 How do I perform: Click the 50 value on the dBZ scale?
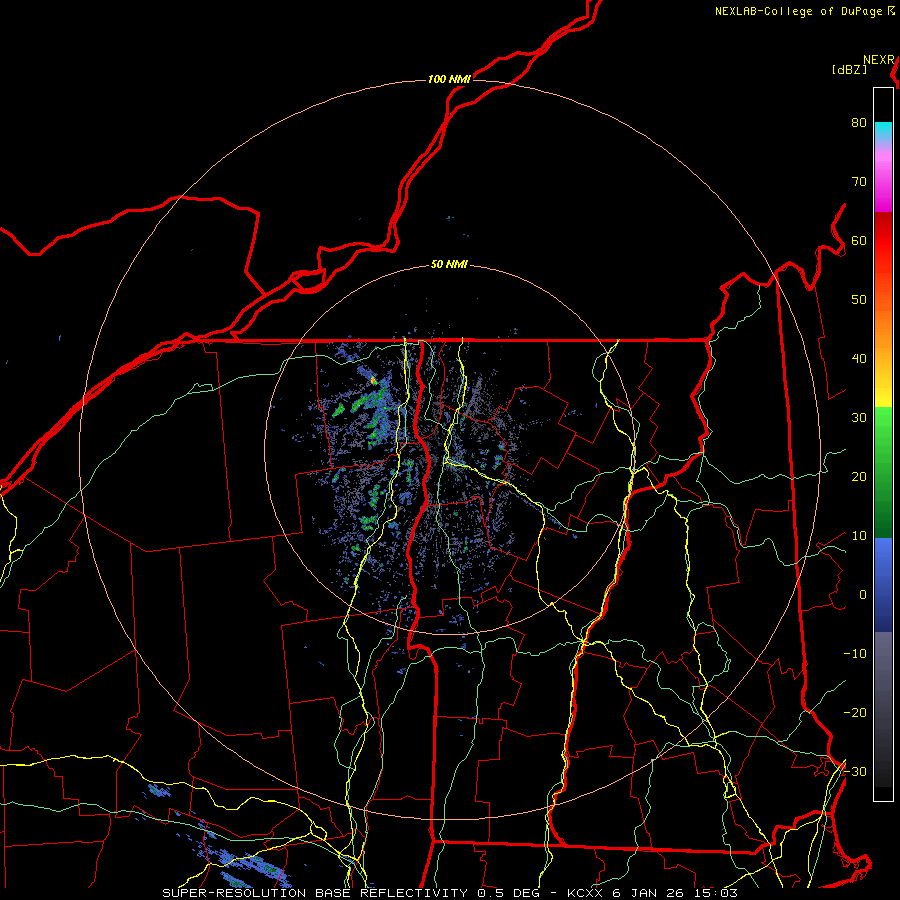pyautogui.click(x=859, y=300)
